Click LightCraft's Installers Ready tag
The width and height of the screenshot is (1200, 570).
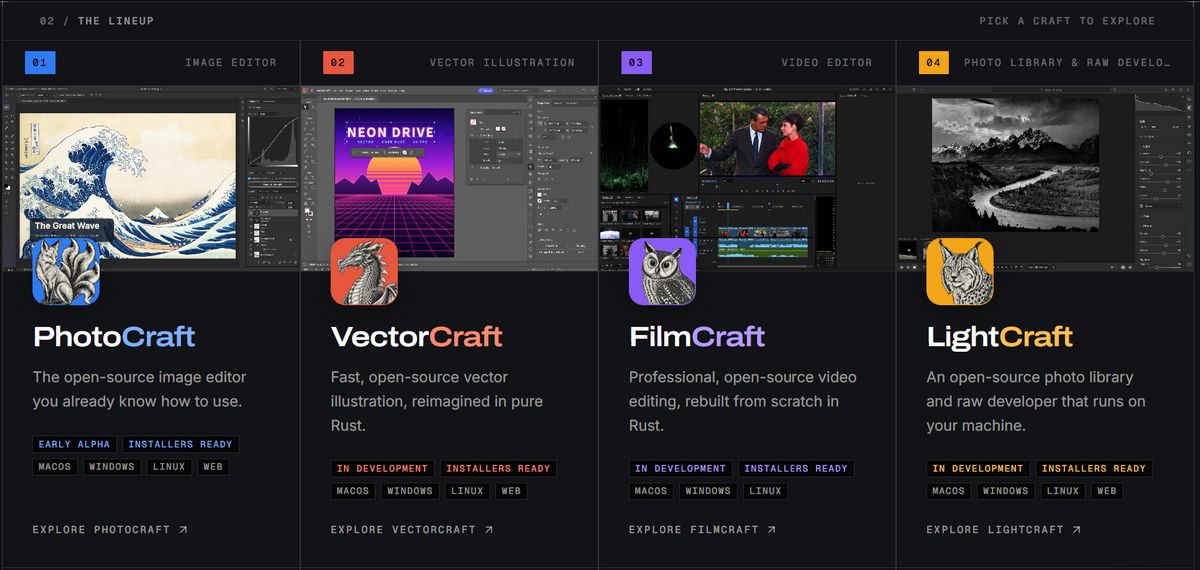1094,468
